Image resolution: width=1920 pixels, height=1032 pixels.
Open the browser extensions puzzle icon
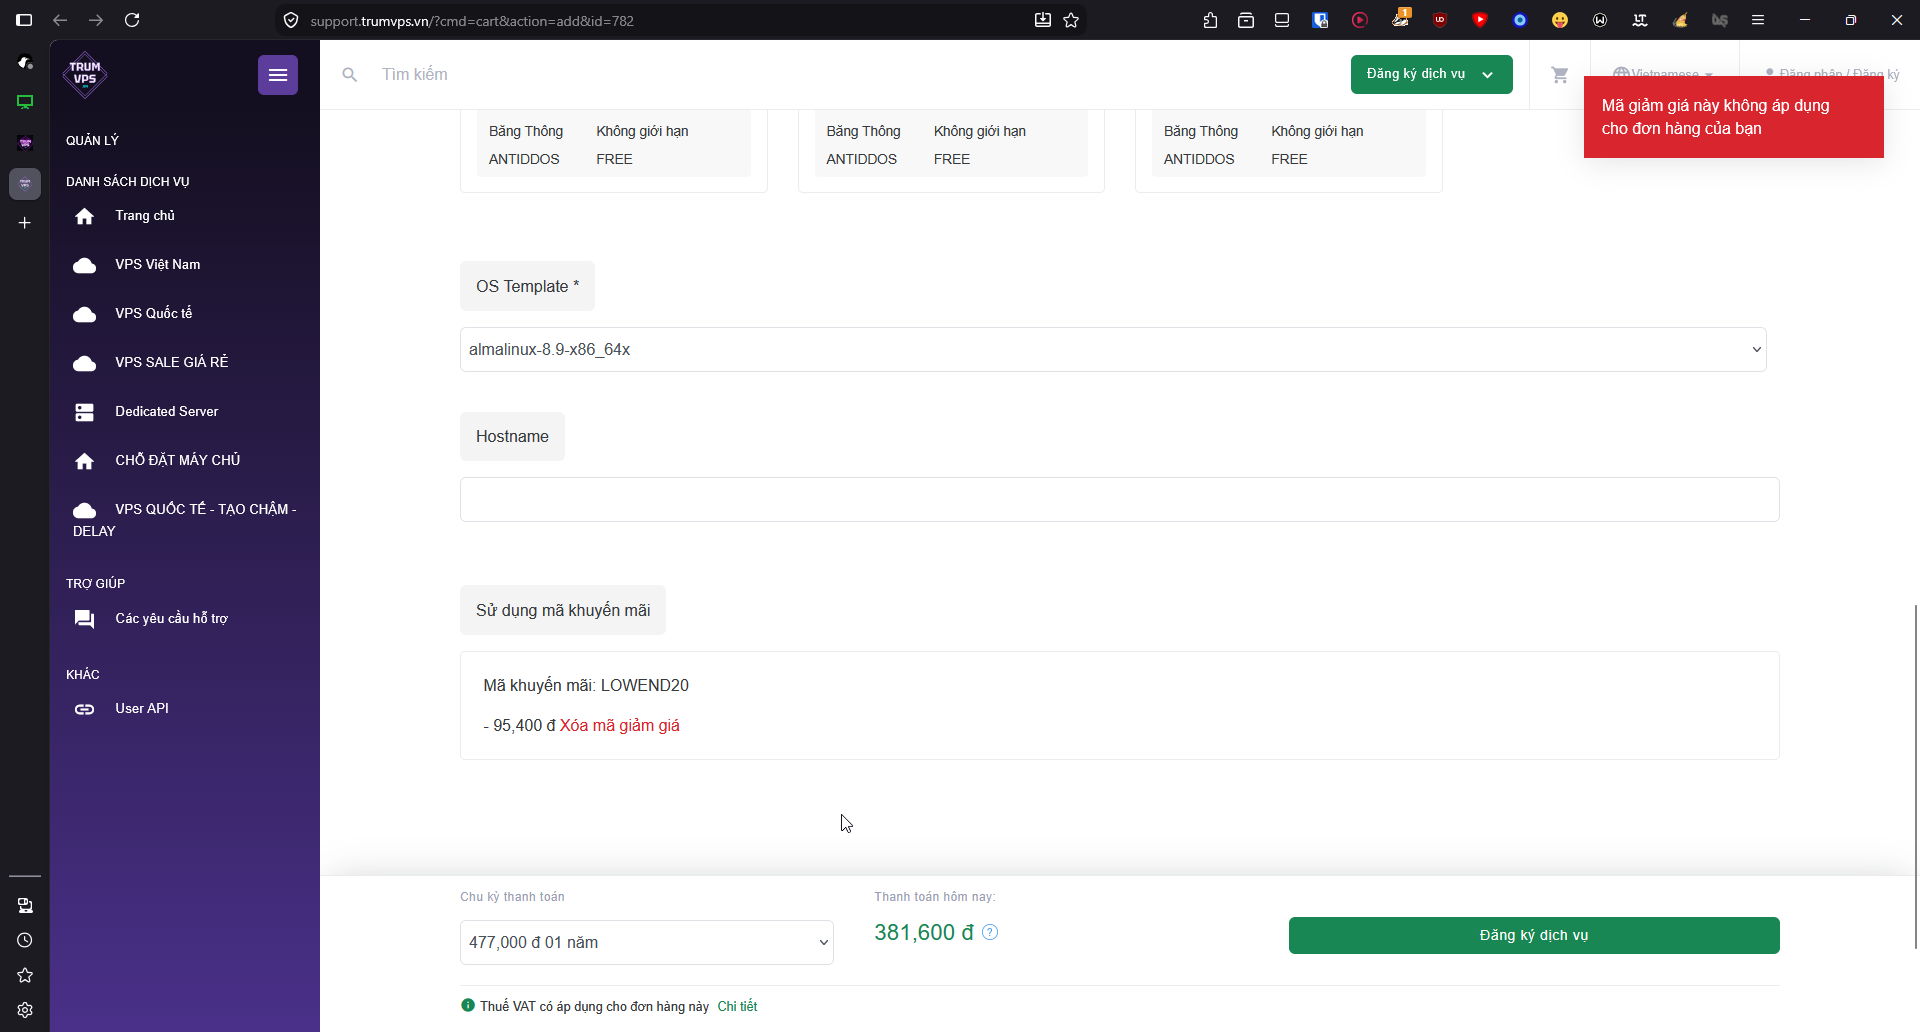click(1210, 20)
